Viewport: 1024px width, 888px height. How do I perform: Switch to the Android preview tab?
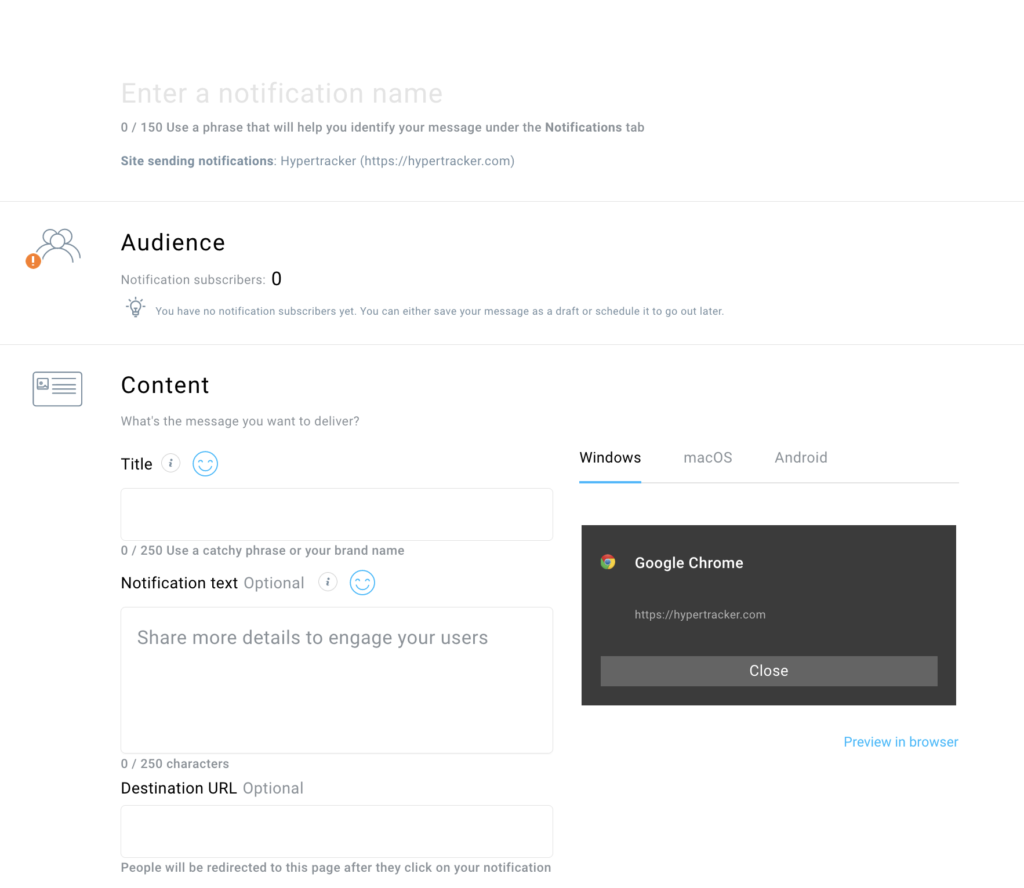click(x=800, y=457)
